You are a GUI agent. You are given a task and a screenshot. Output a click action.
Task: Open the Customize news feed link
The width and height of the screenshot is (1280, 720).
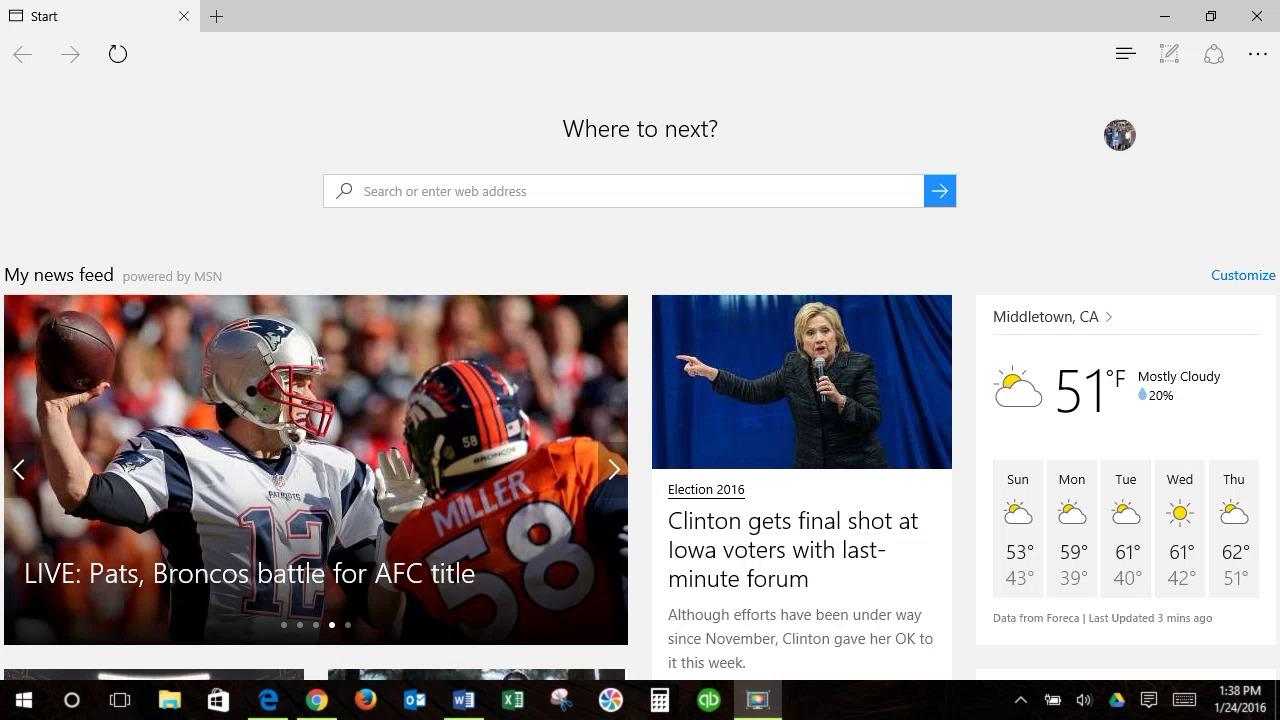(x=1243, y=275)
